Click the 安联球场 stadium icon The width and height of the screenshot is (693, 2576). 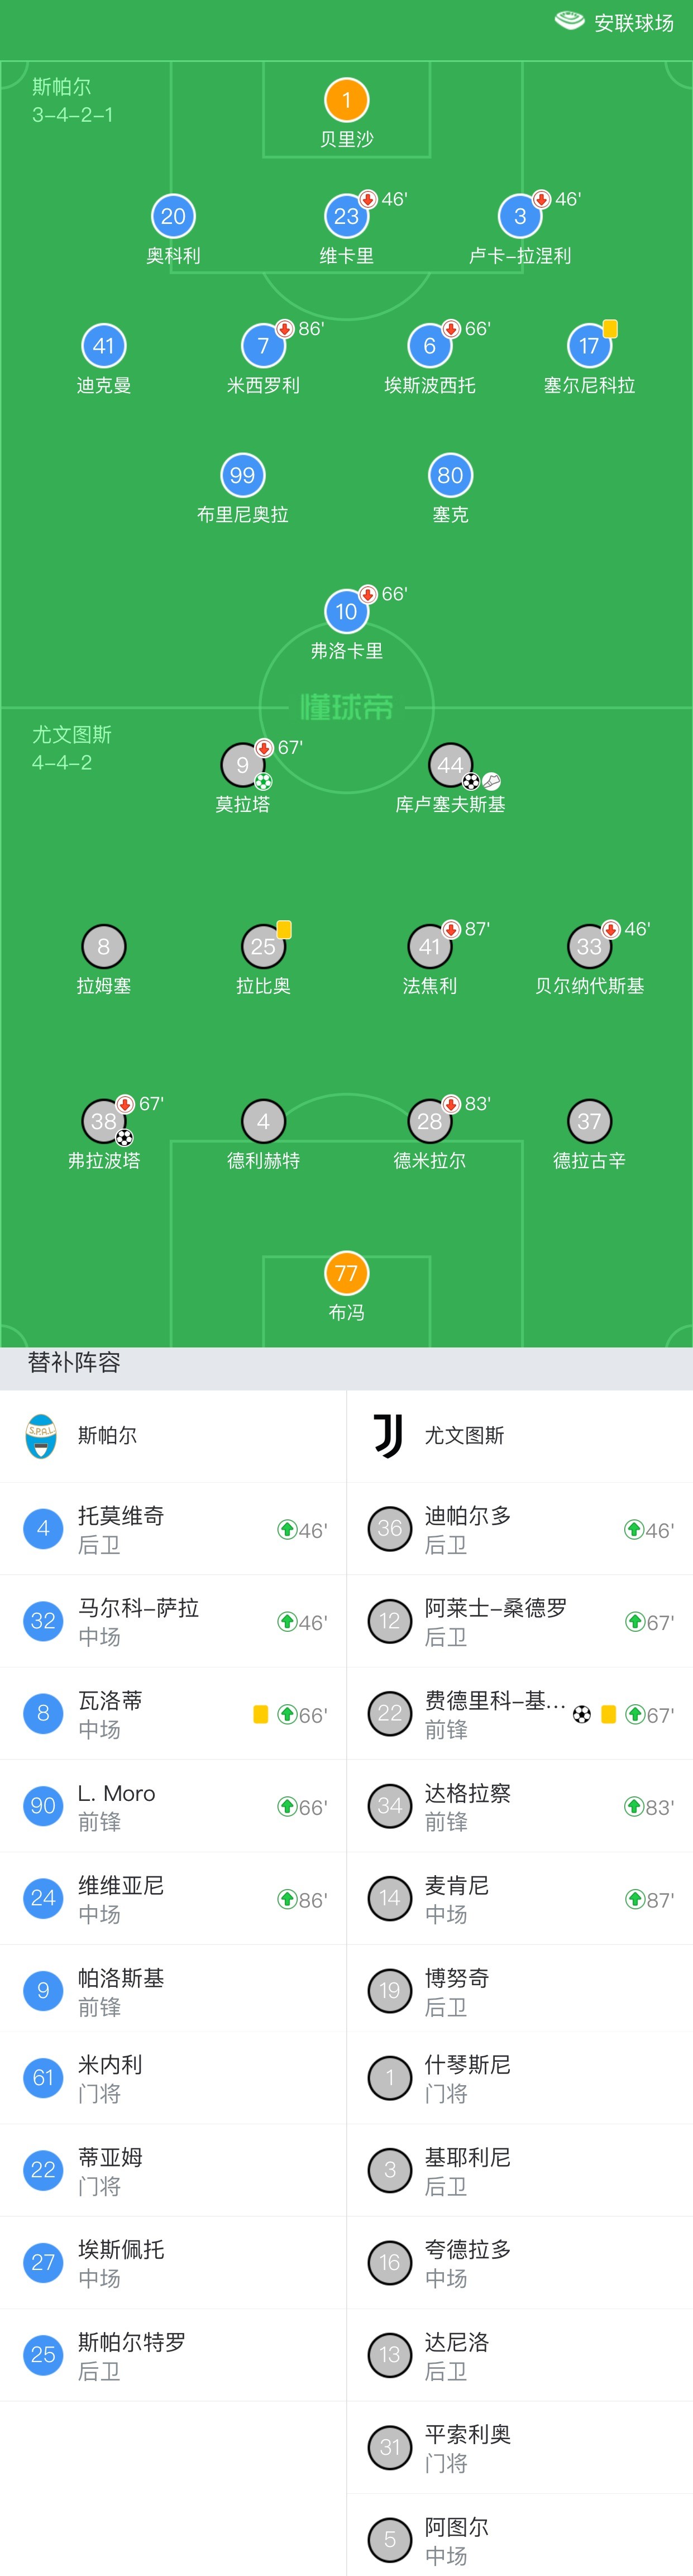(569, 21)
